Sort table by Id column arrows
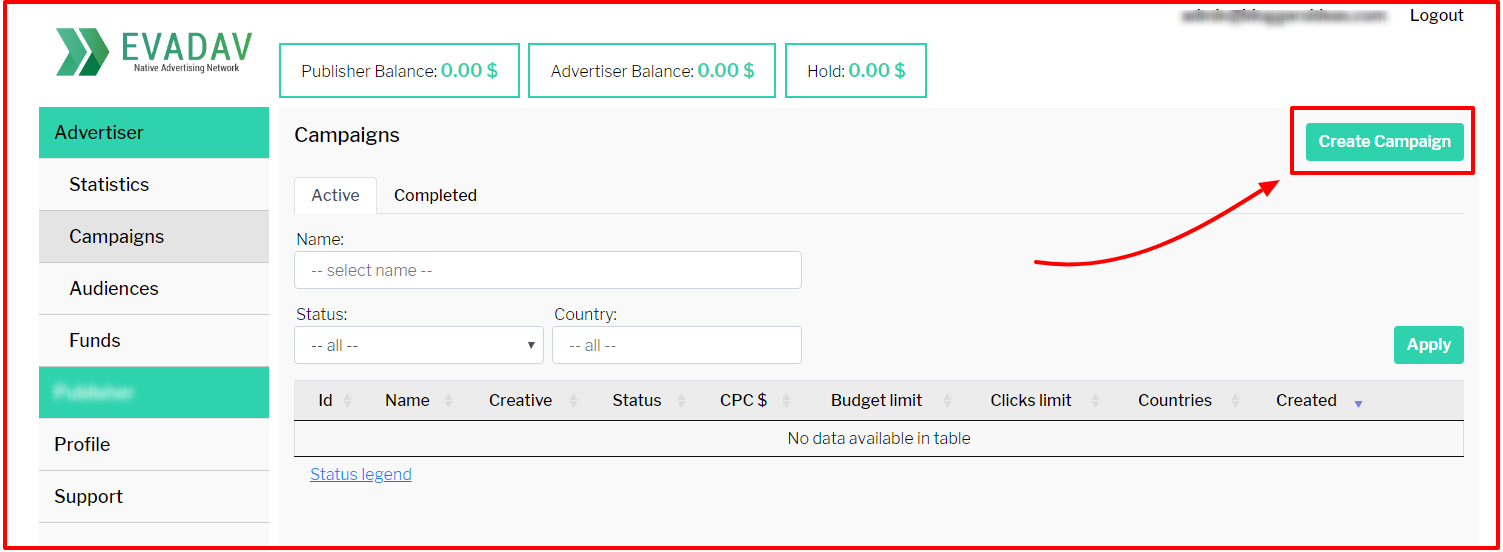 point(347,401)
